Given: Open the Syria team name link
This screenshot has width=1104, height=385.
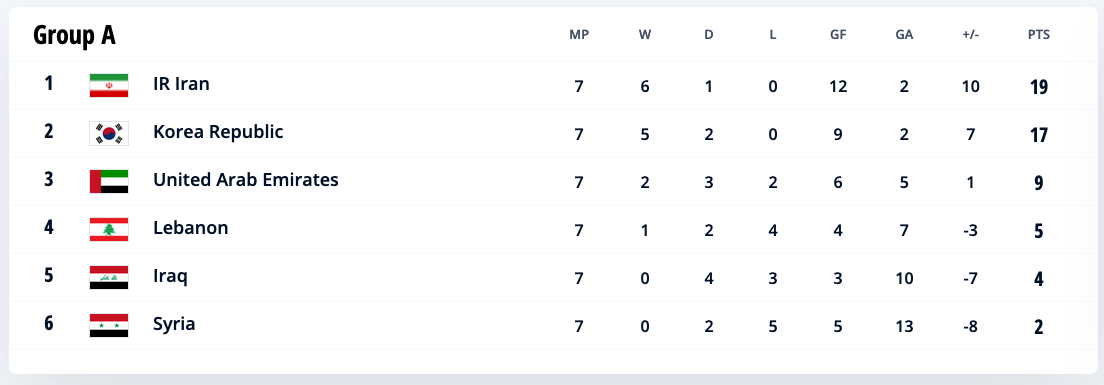Looking at the screenshot, I should pos(174,324).
